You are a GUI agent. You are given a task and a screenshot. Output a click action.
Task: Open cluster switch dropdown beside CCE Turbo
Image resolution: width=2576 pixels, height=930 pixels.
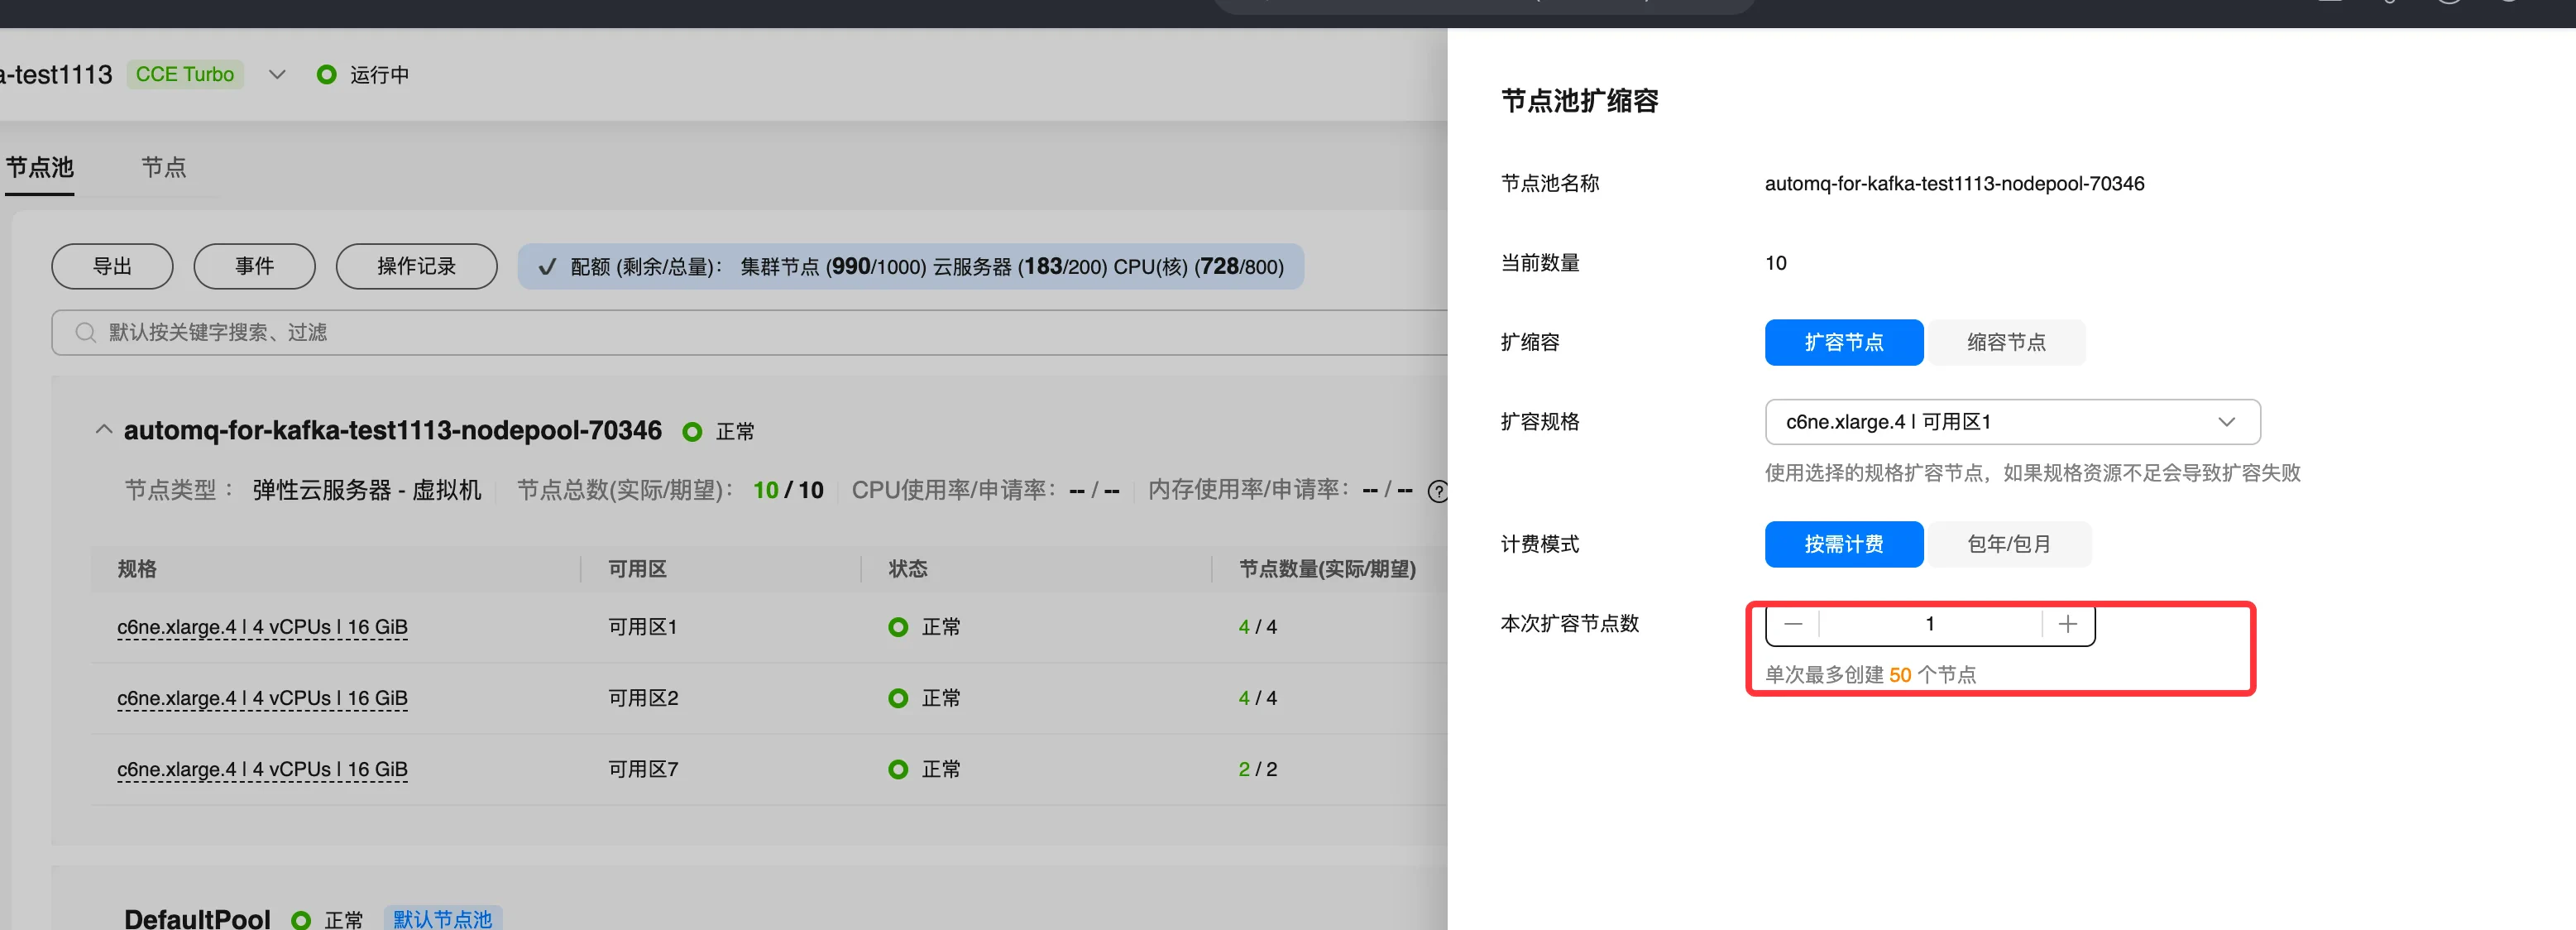pos(278,75)
